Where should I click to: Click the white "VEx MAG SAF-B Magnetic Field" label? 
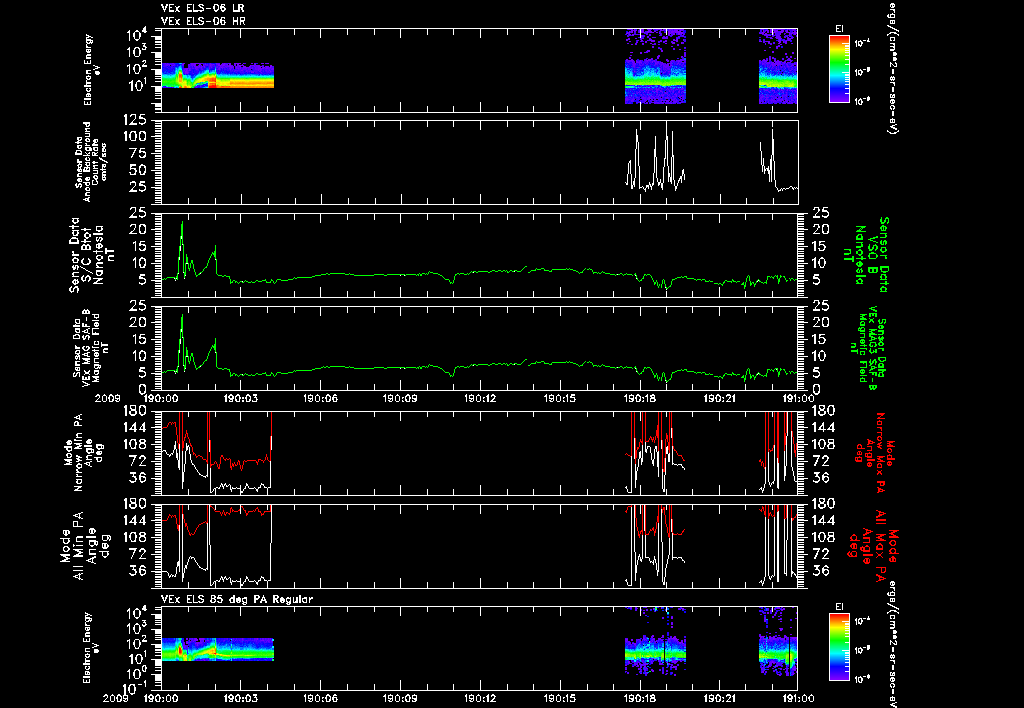[91, 347]
